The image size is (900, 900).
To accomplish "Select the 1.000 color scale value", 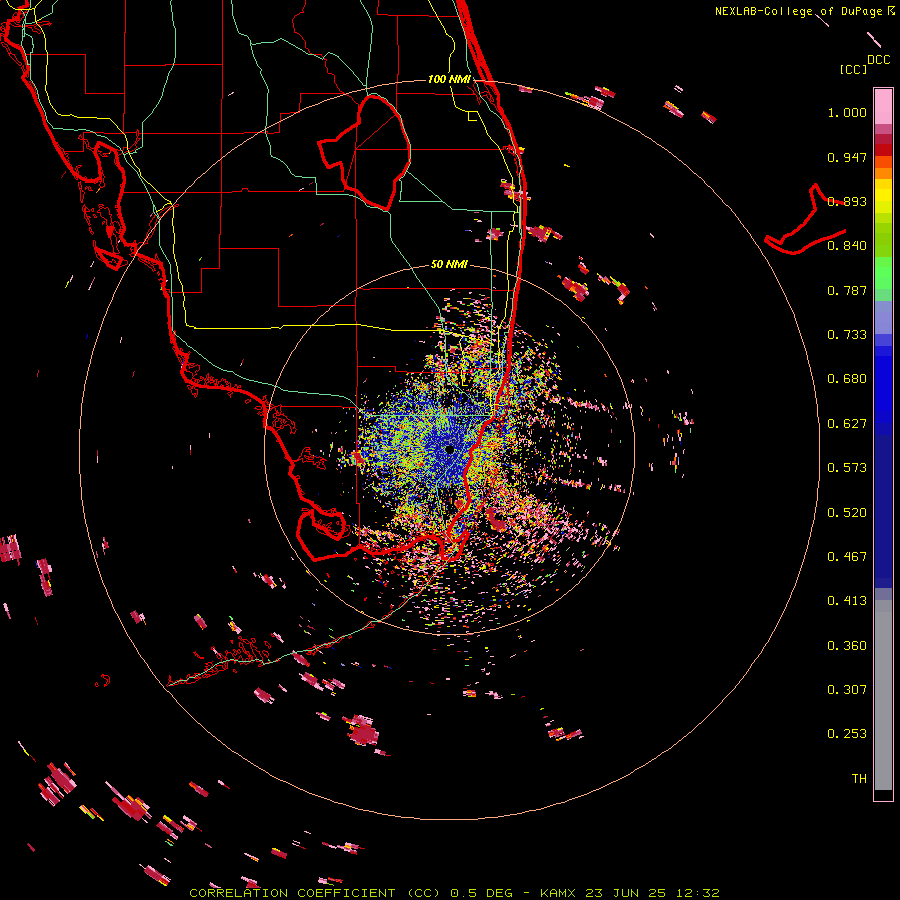I will (847, 112).
